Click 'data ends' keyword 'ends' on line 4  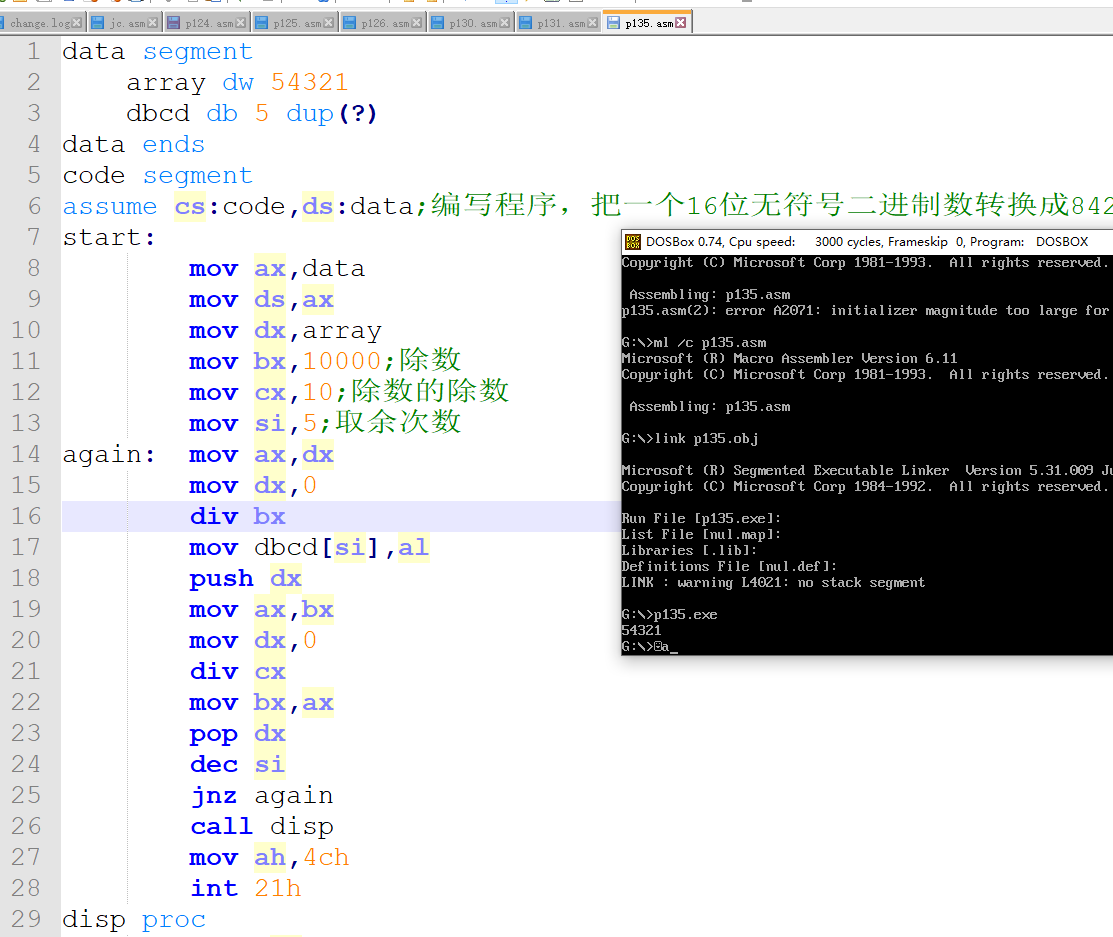click(x=173, y=145)
